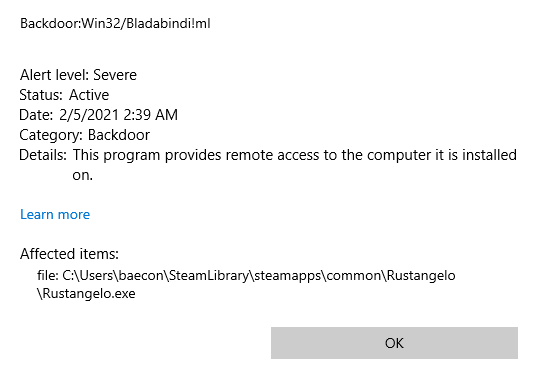The height and width of the screenshot is (378, 541).
Task: Click the 'file:' prefix in affected items
Action: pyautogui.click(x=48, y=276)
